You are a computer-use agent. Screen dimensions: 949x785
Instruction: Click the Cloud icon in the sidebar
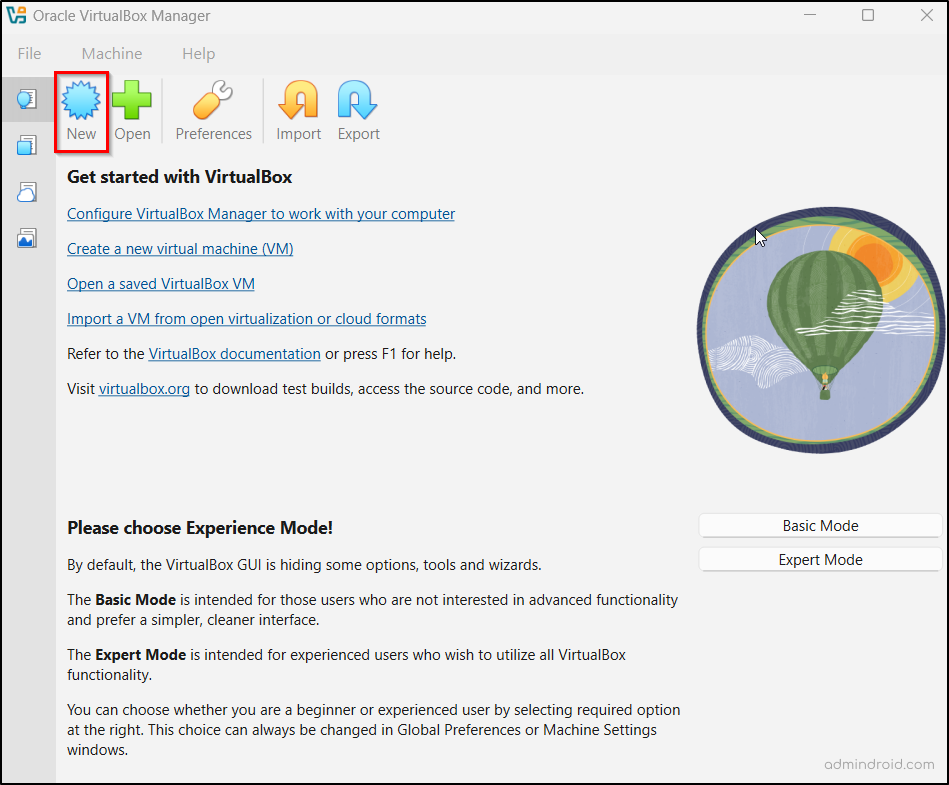pos(27,191)
